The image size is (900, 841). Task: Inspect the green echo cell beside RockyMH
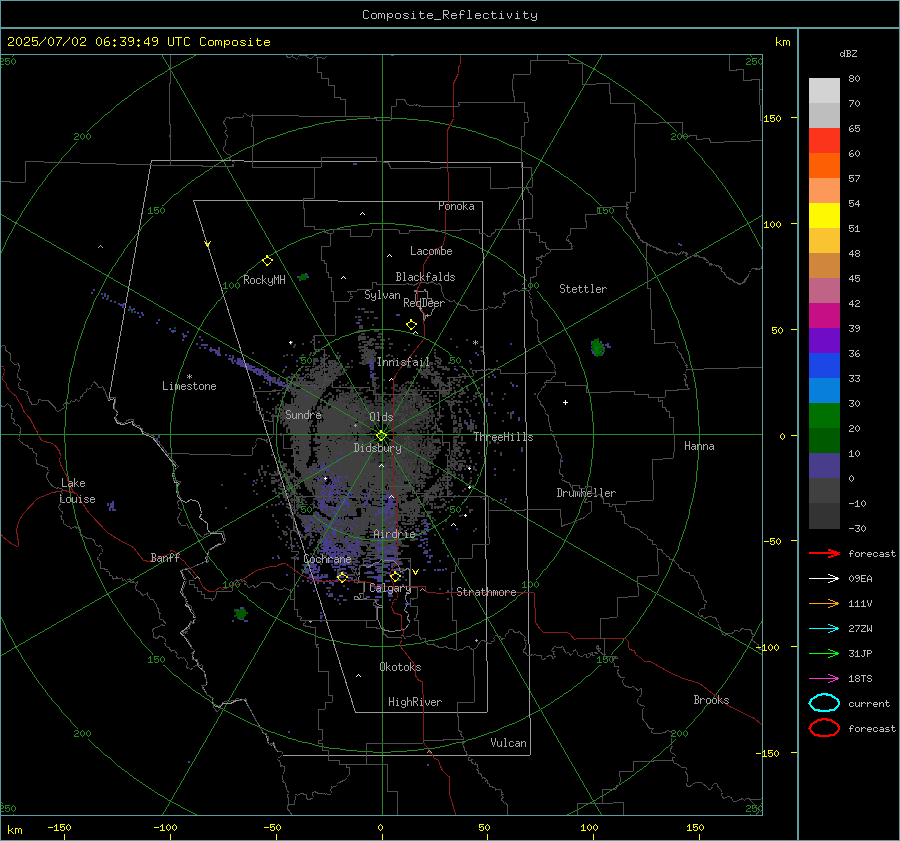(303, 277)
